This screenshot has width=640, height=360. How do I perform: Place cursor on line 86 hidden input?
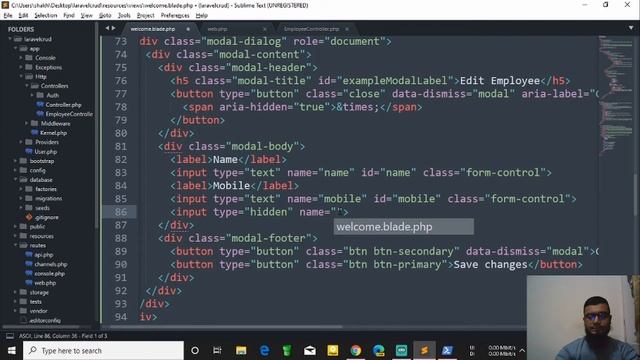[x=260, y=212]
